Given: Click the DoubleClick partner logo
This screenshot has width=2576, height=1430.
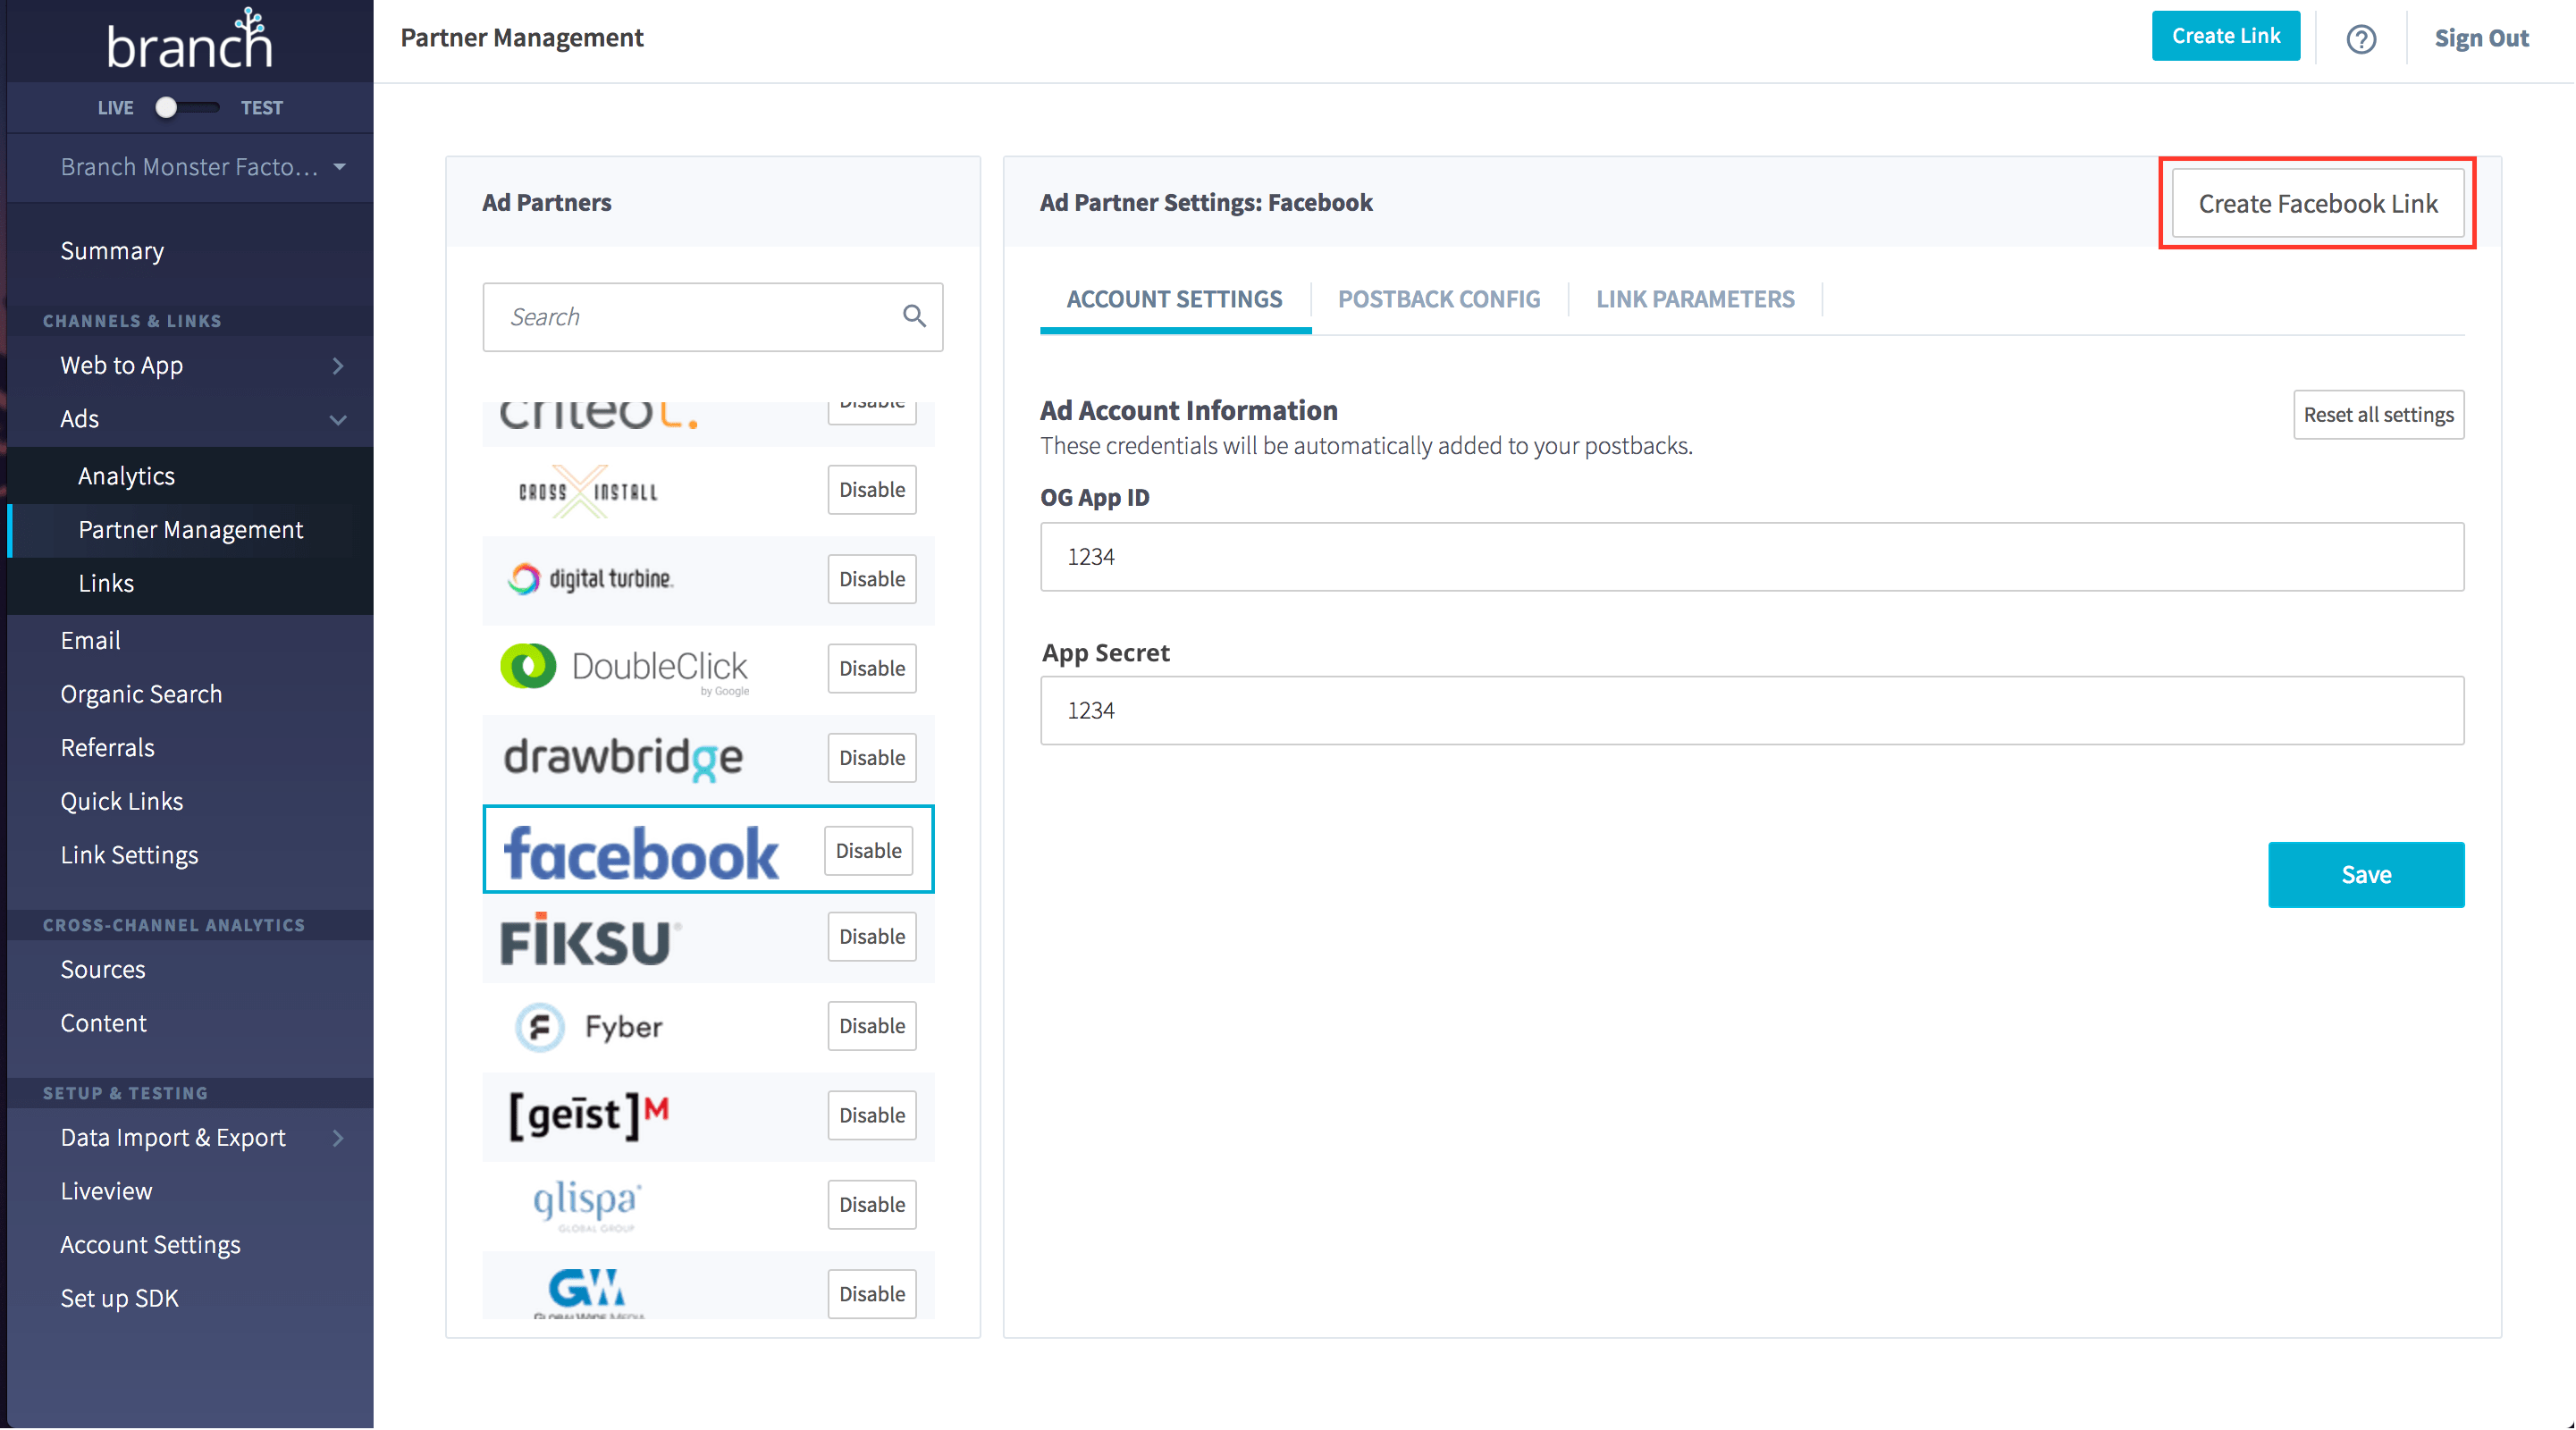Looking at the screenshot, I should point(624,668).
